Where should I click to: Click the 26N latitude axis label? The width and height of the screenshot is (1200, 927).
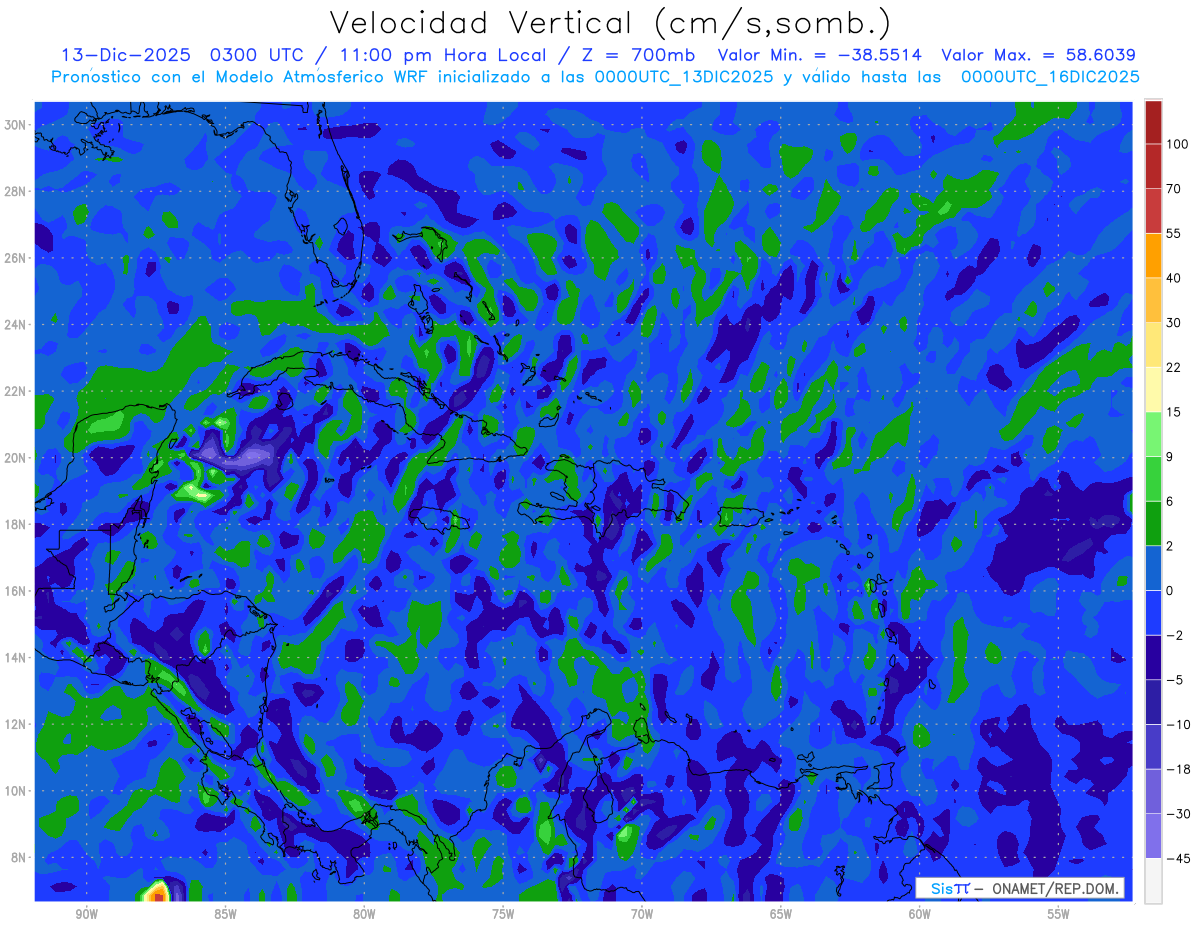[x=17, y=257]
